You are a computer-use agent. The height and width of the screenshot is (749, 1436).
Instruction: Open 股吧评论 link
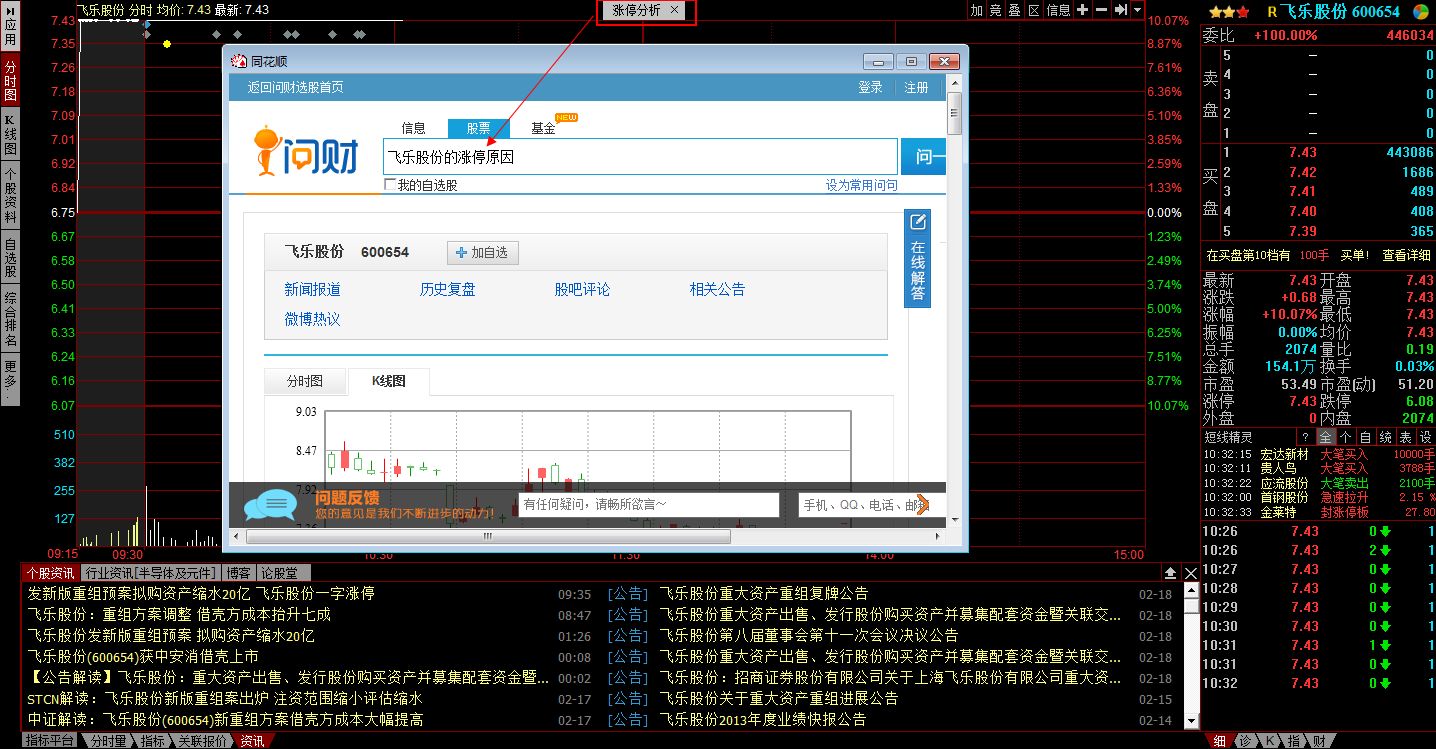pos(582,290)
